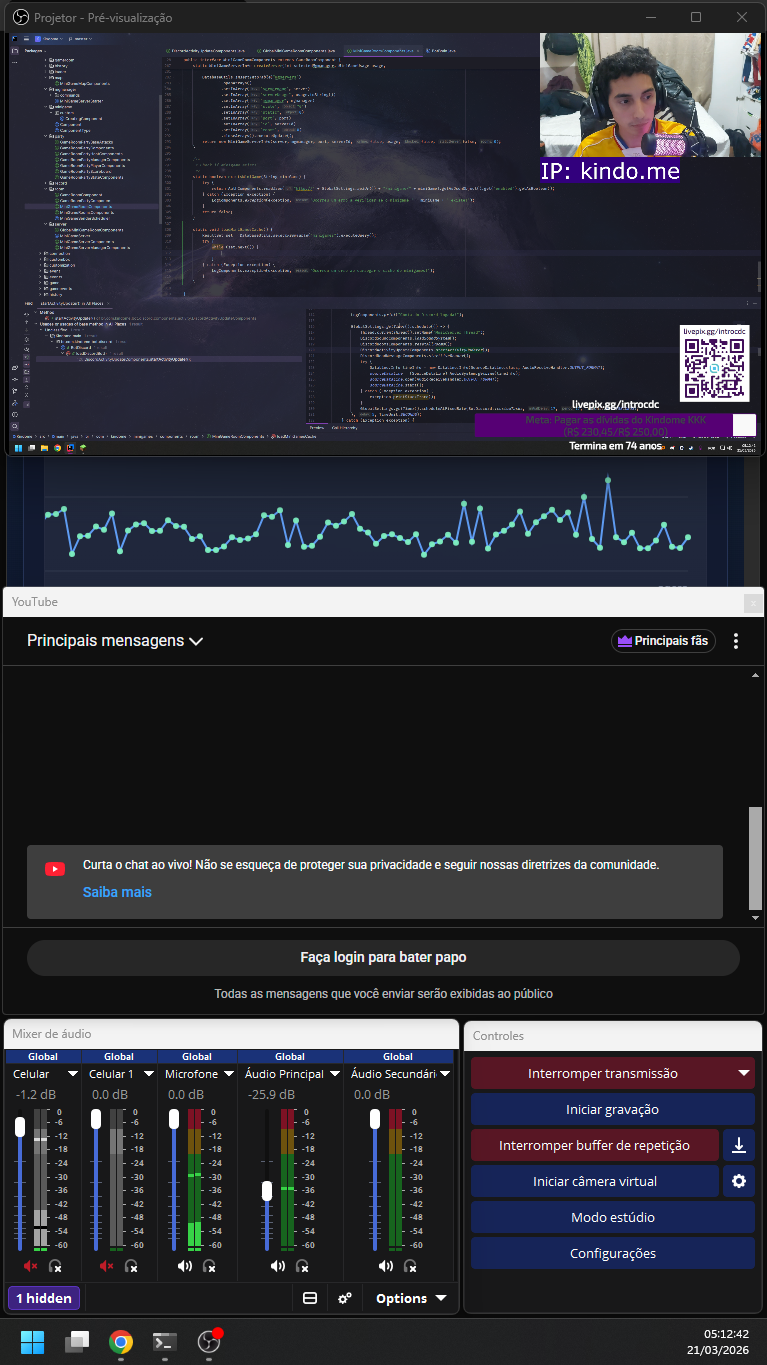Open OBS Studio from the taskbar
Screen dimensions: 767x1365
tap(209, 1342)
